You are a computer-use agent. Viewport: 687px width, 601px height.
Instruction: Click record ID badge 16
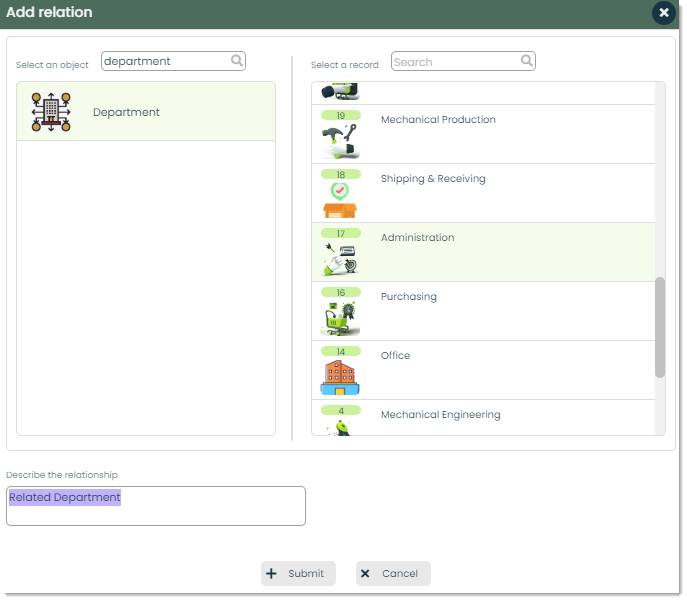coord(341,292)
